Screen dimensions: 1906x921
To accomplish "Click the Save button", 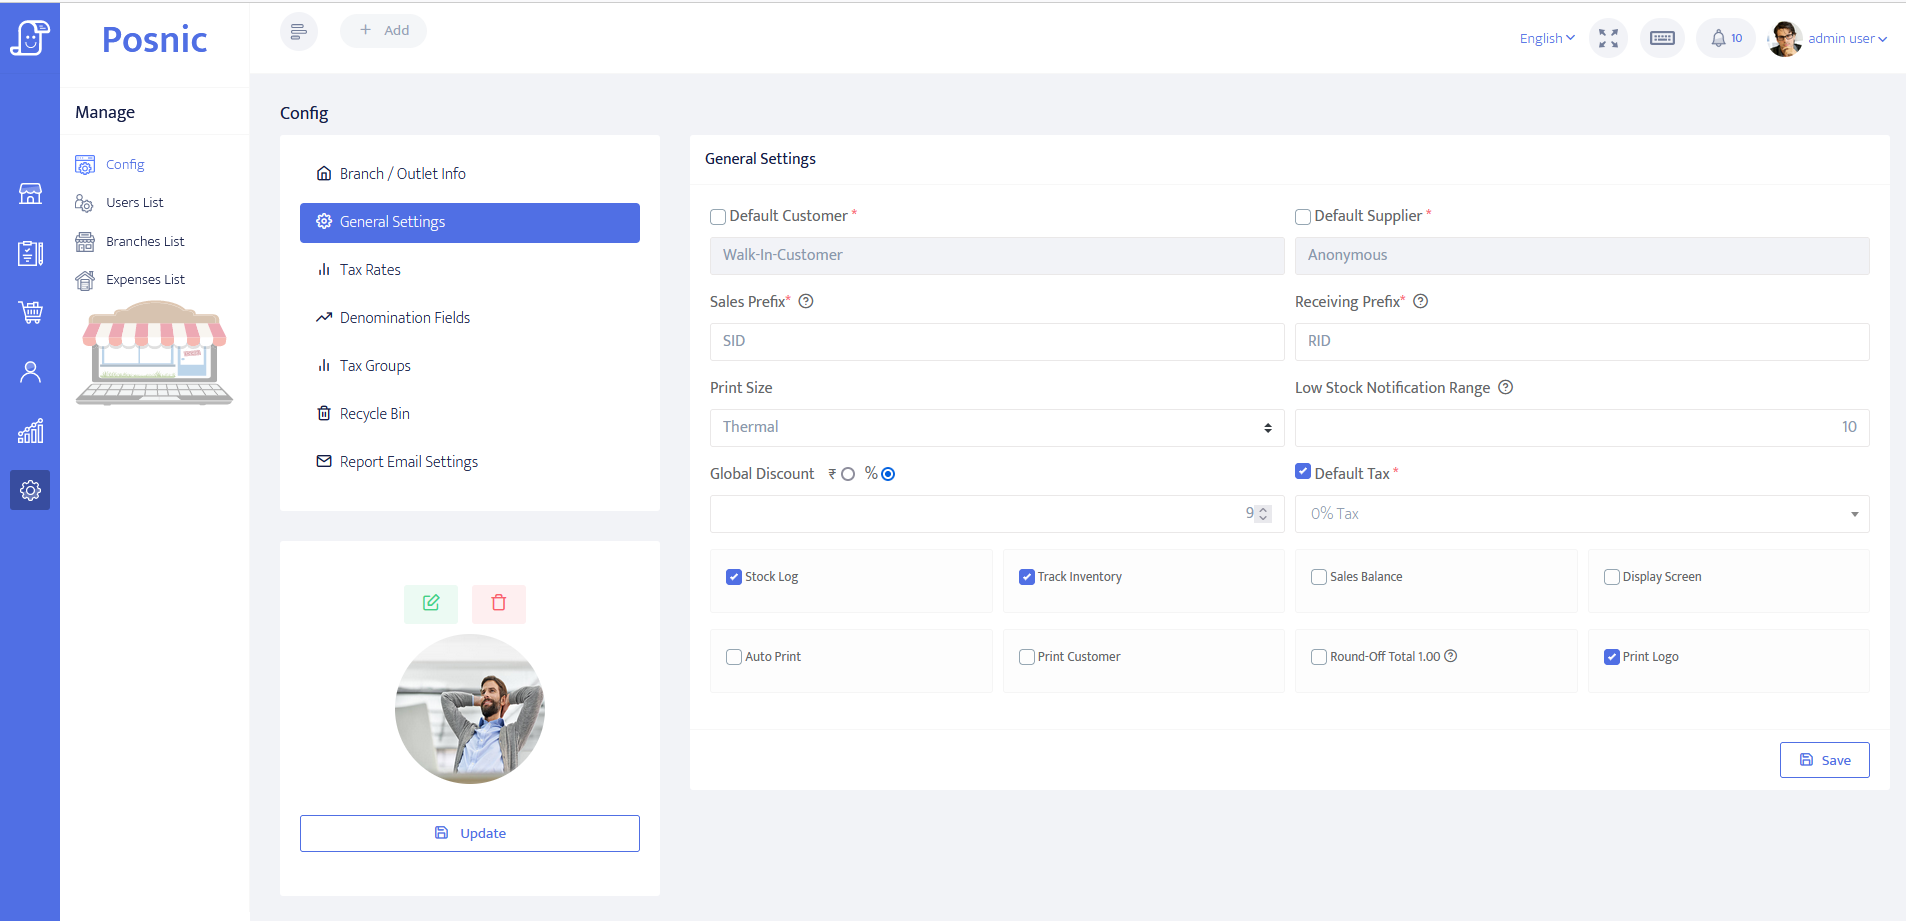I will tap(1824, 760).
